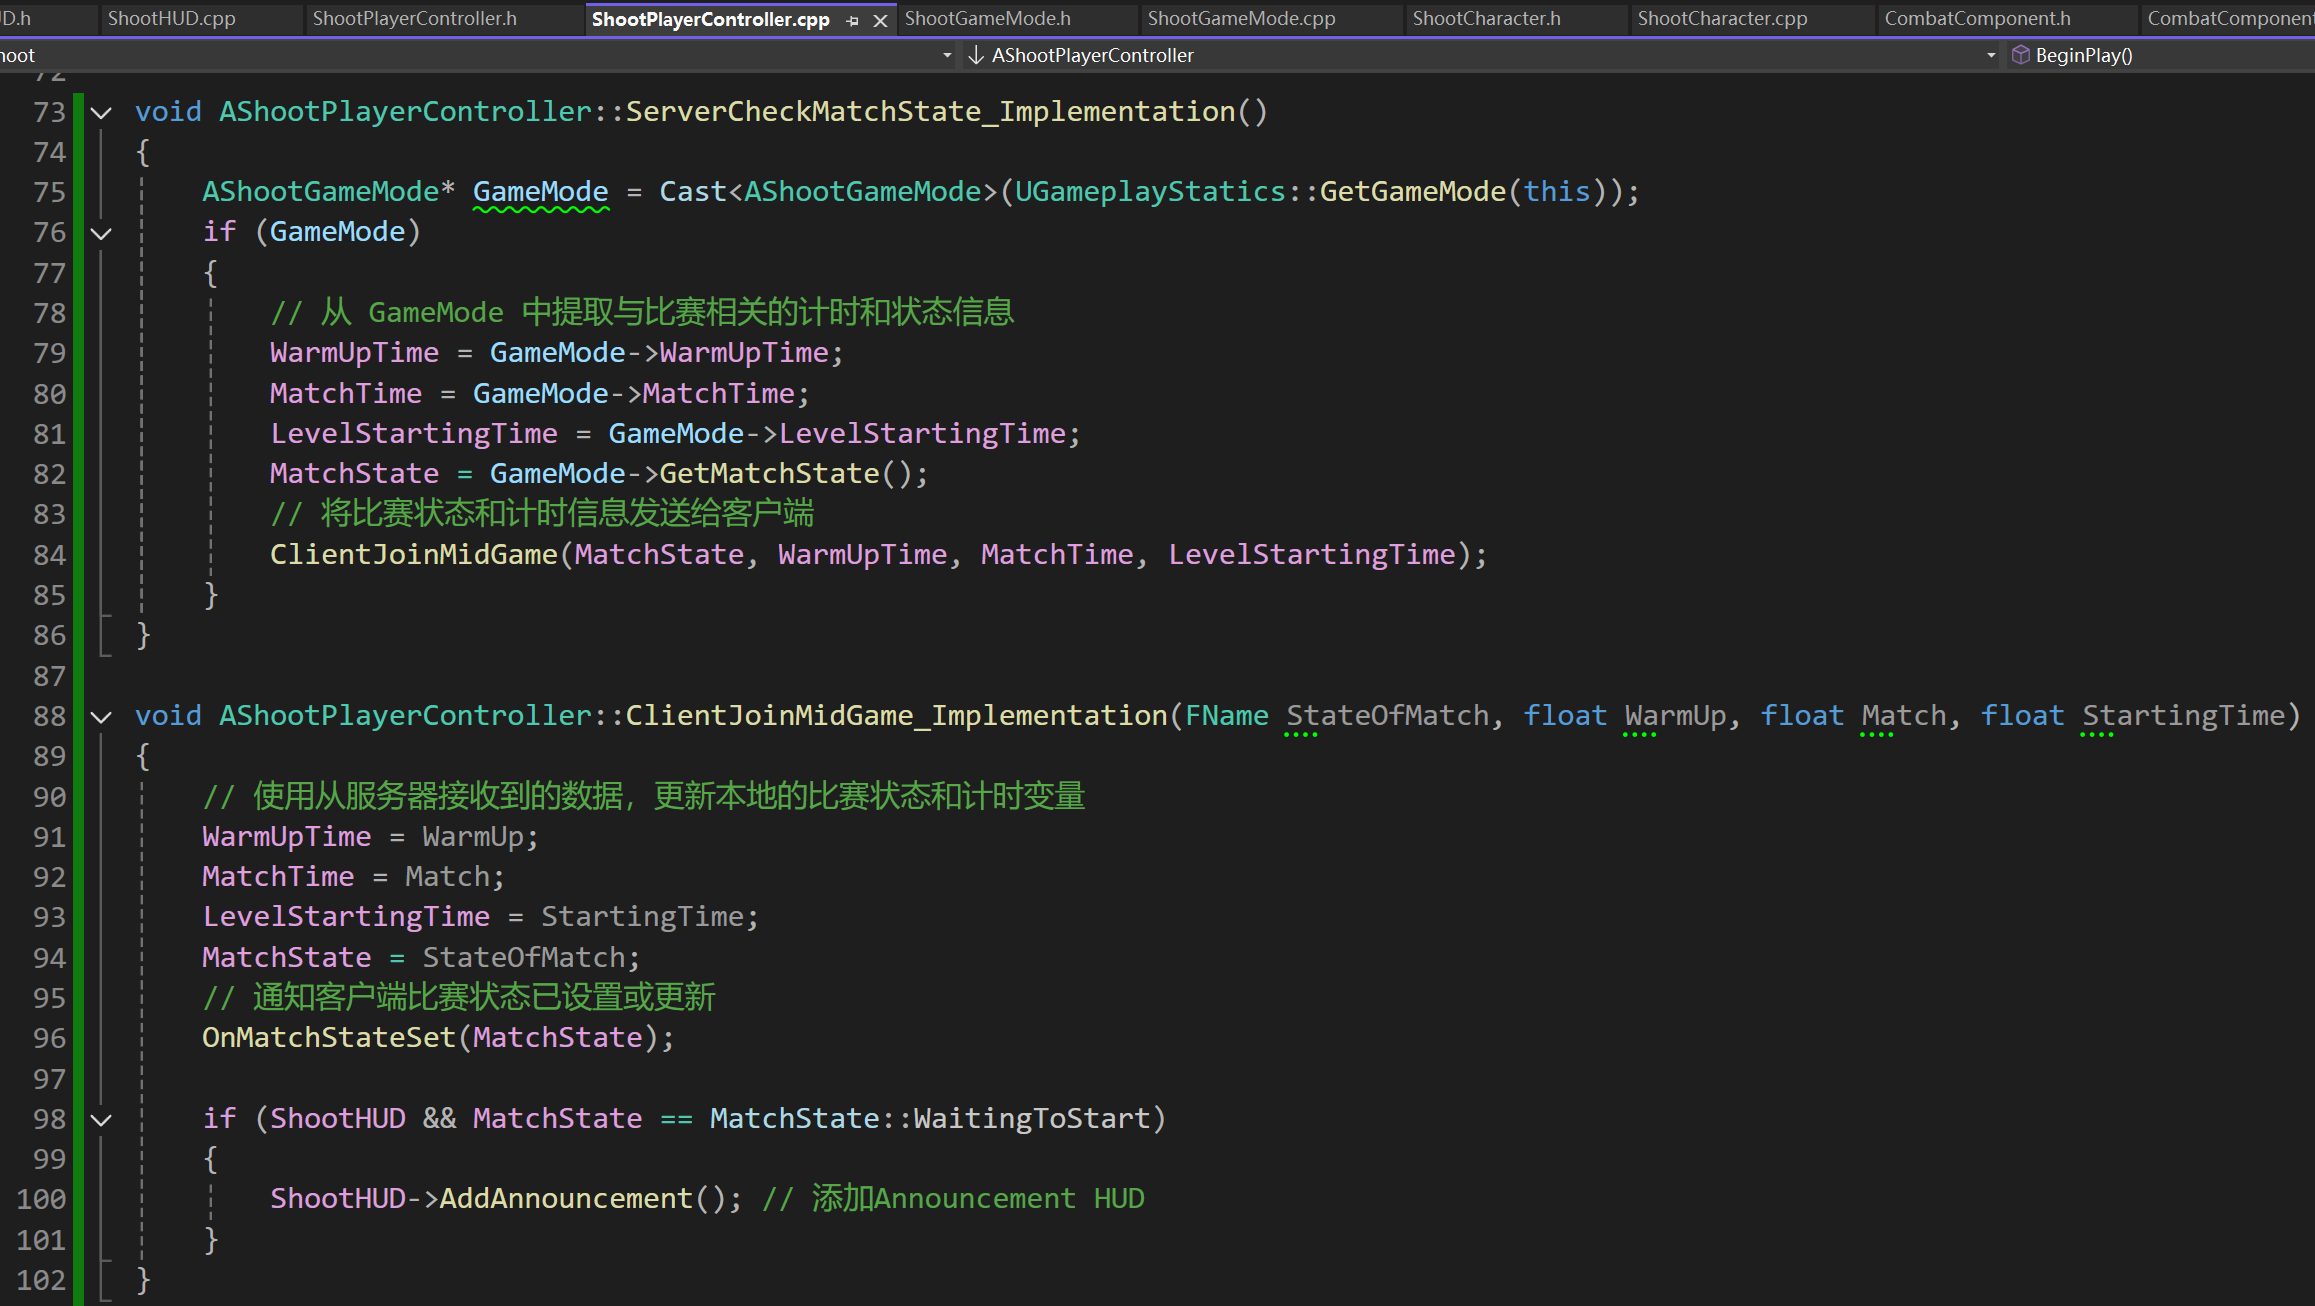Click line number 84 in the margin
Screen dimensions: 2315x1306
coord(49,555)
